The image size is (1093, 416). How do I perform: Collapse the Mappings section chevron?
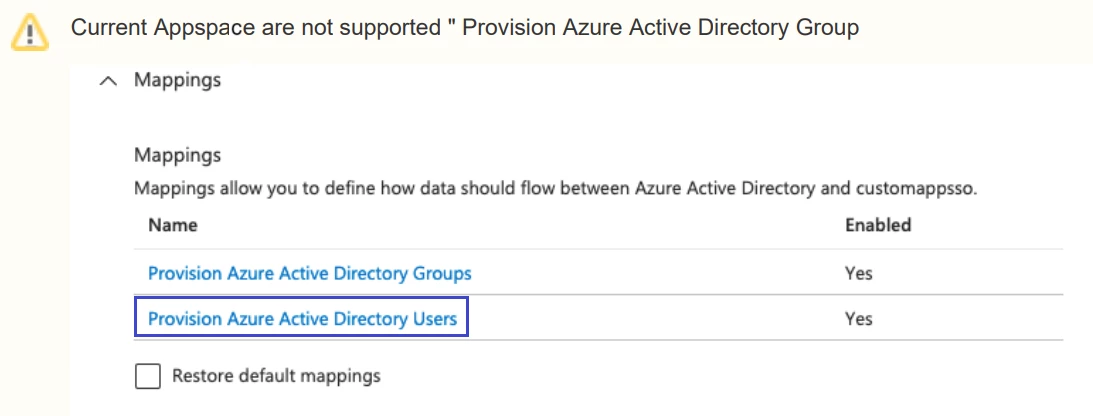(x=109, y=82)
